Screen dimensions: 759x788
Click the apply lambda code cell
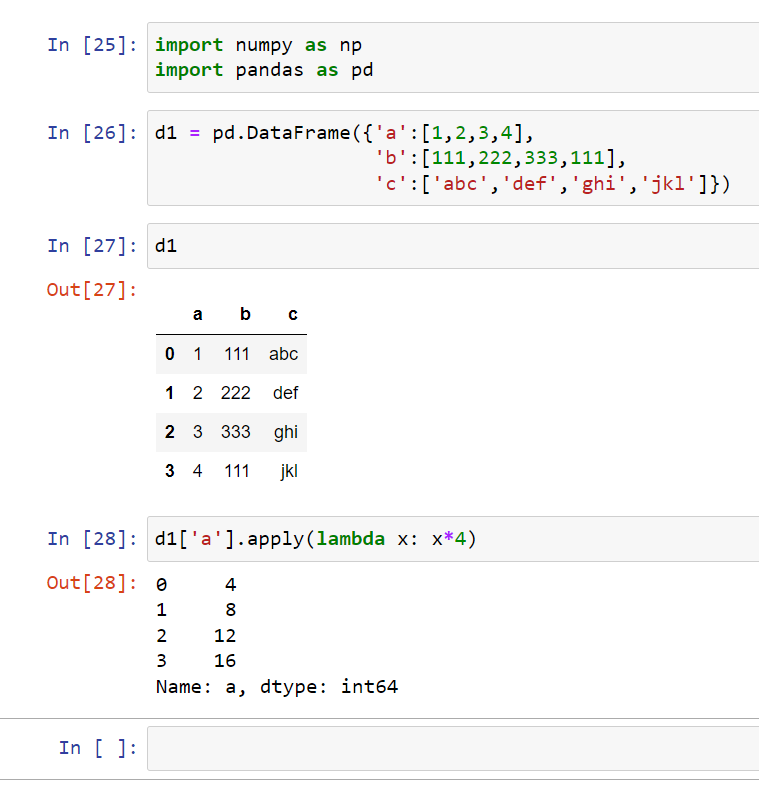pyautogui.click(x=453, y=539)
